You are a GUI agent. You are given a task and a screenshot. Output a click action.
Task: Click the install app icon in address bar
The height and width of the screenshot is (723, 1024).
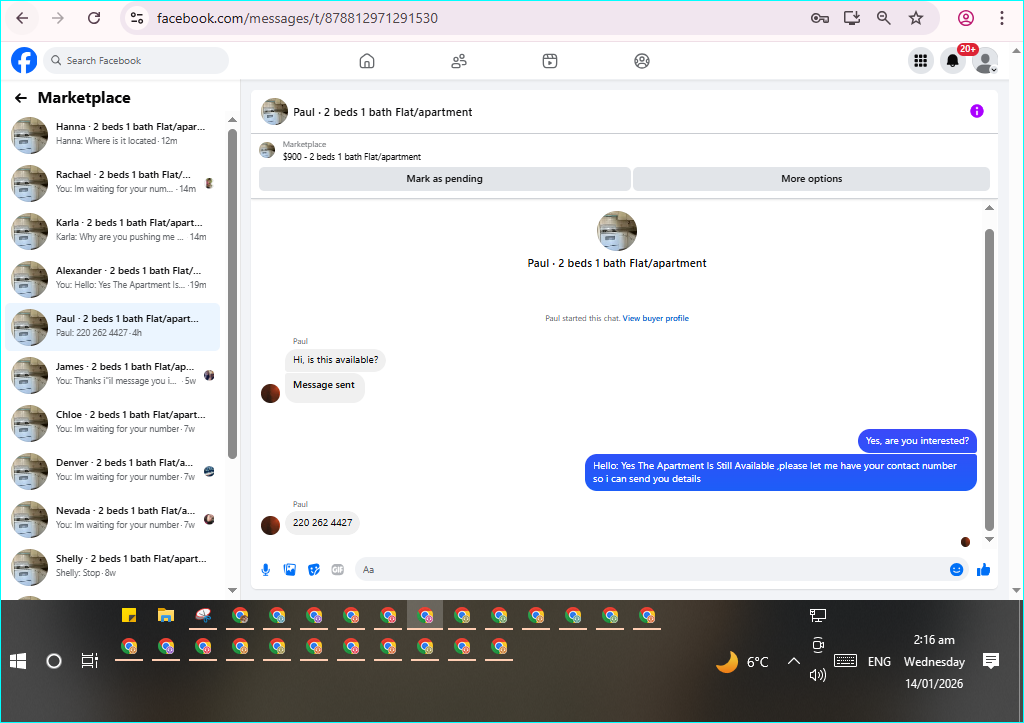852,18
